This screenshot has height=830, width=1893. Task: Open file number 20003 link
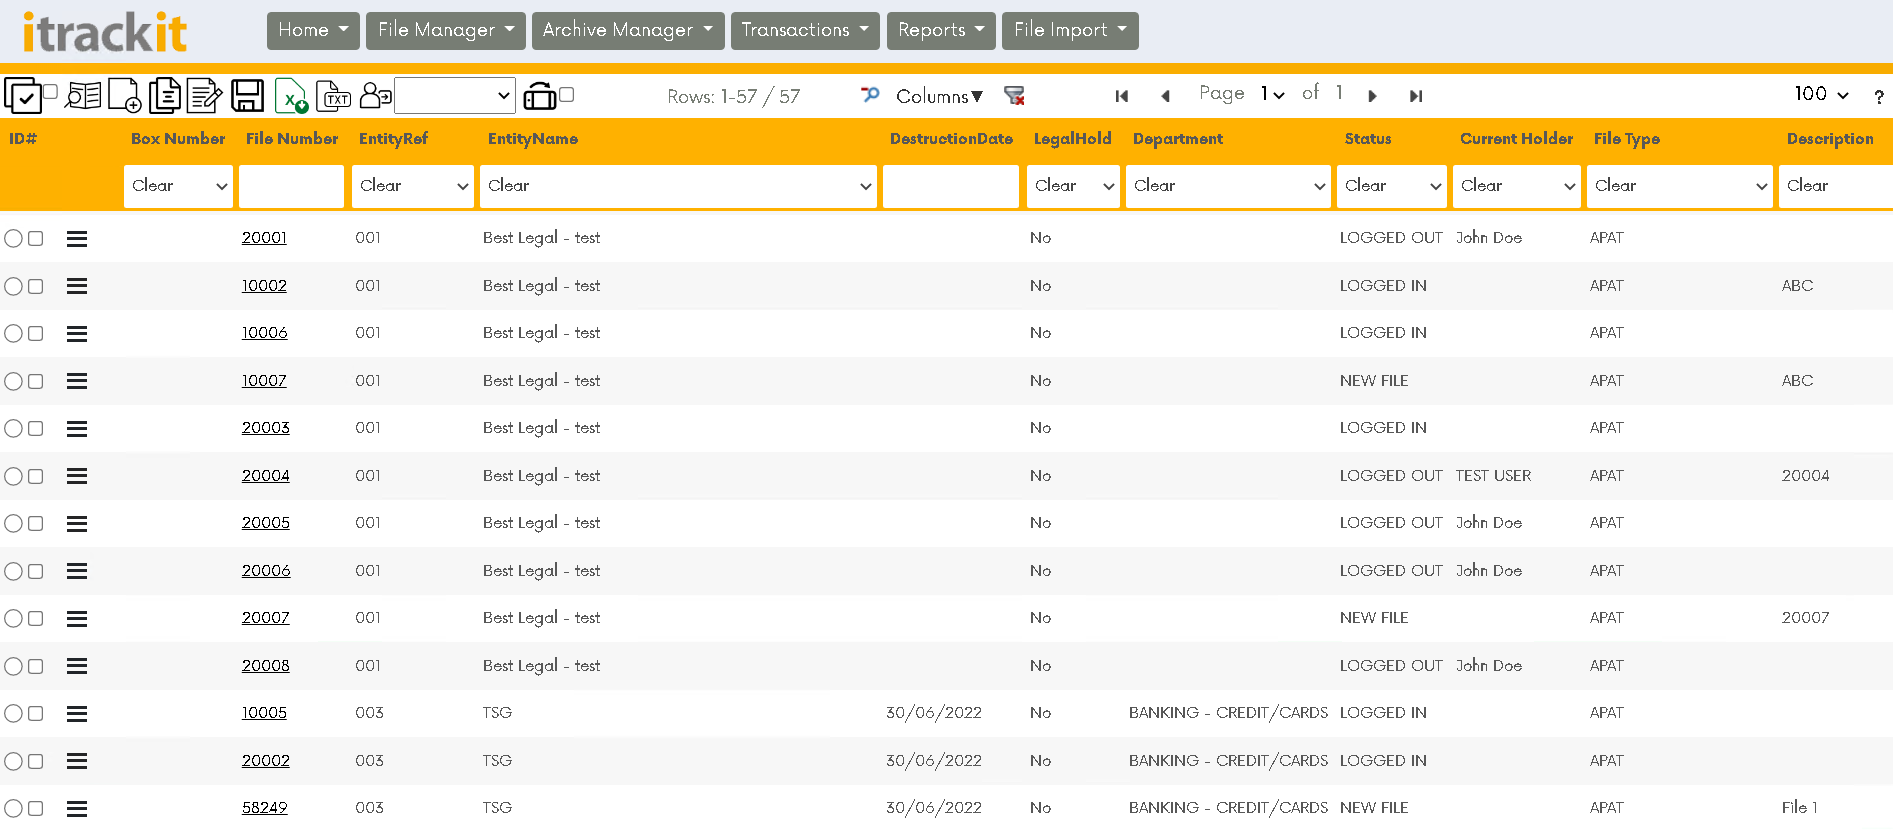pos(265,428)
